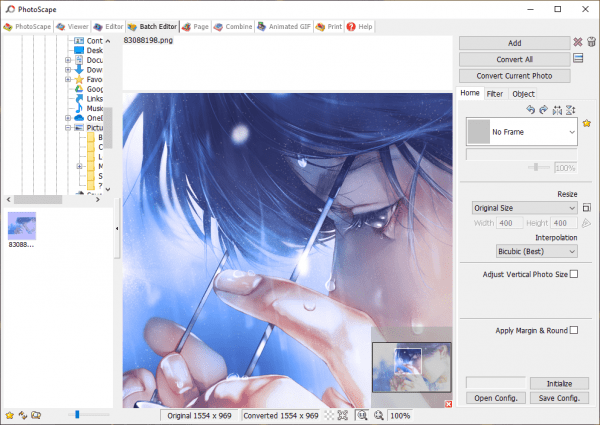Click the 100% zoom value in status bar

click(x=400, y=415)
